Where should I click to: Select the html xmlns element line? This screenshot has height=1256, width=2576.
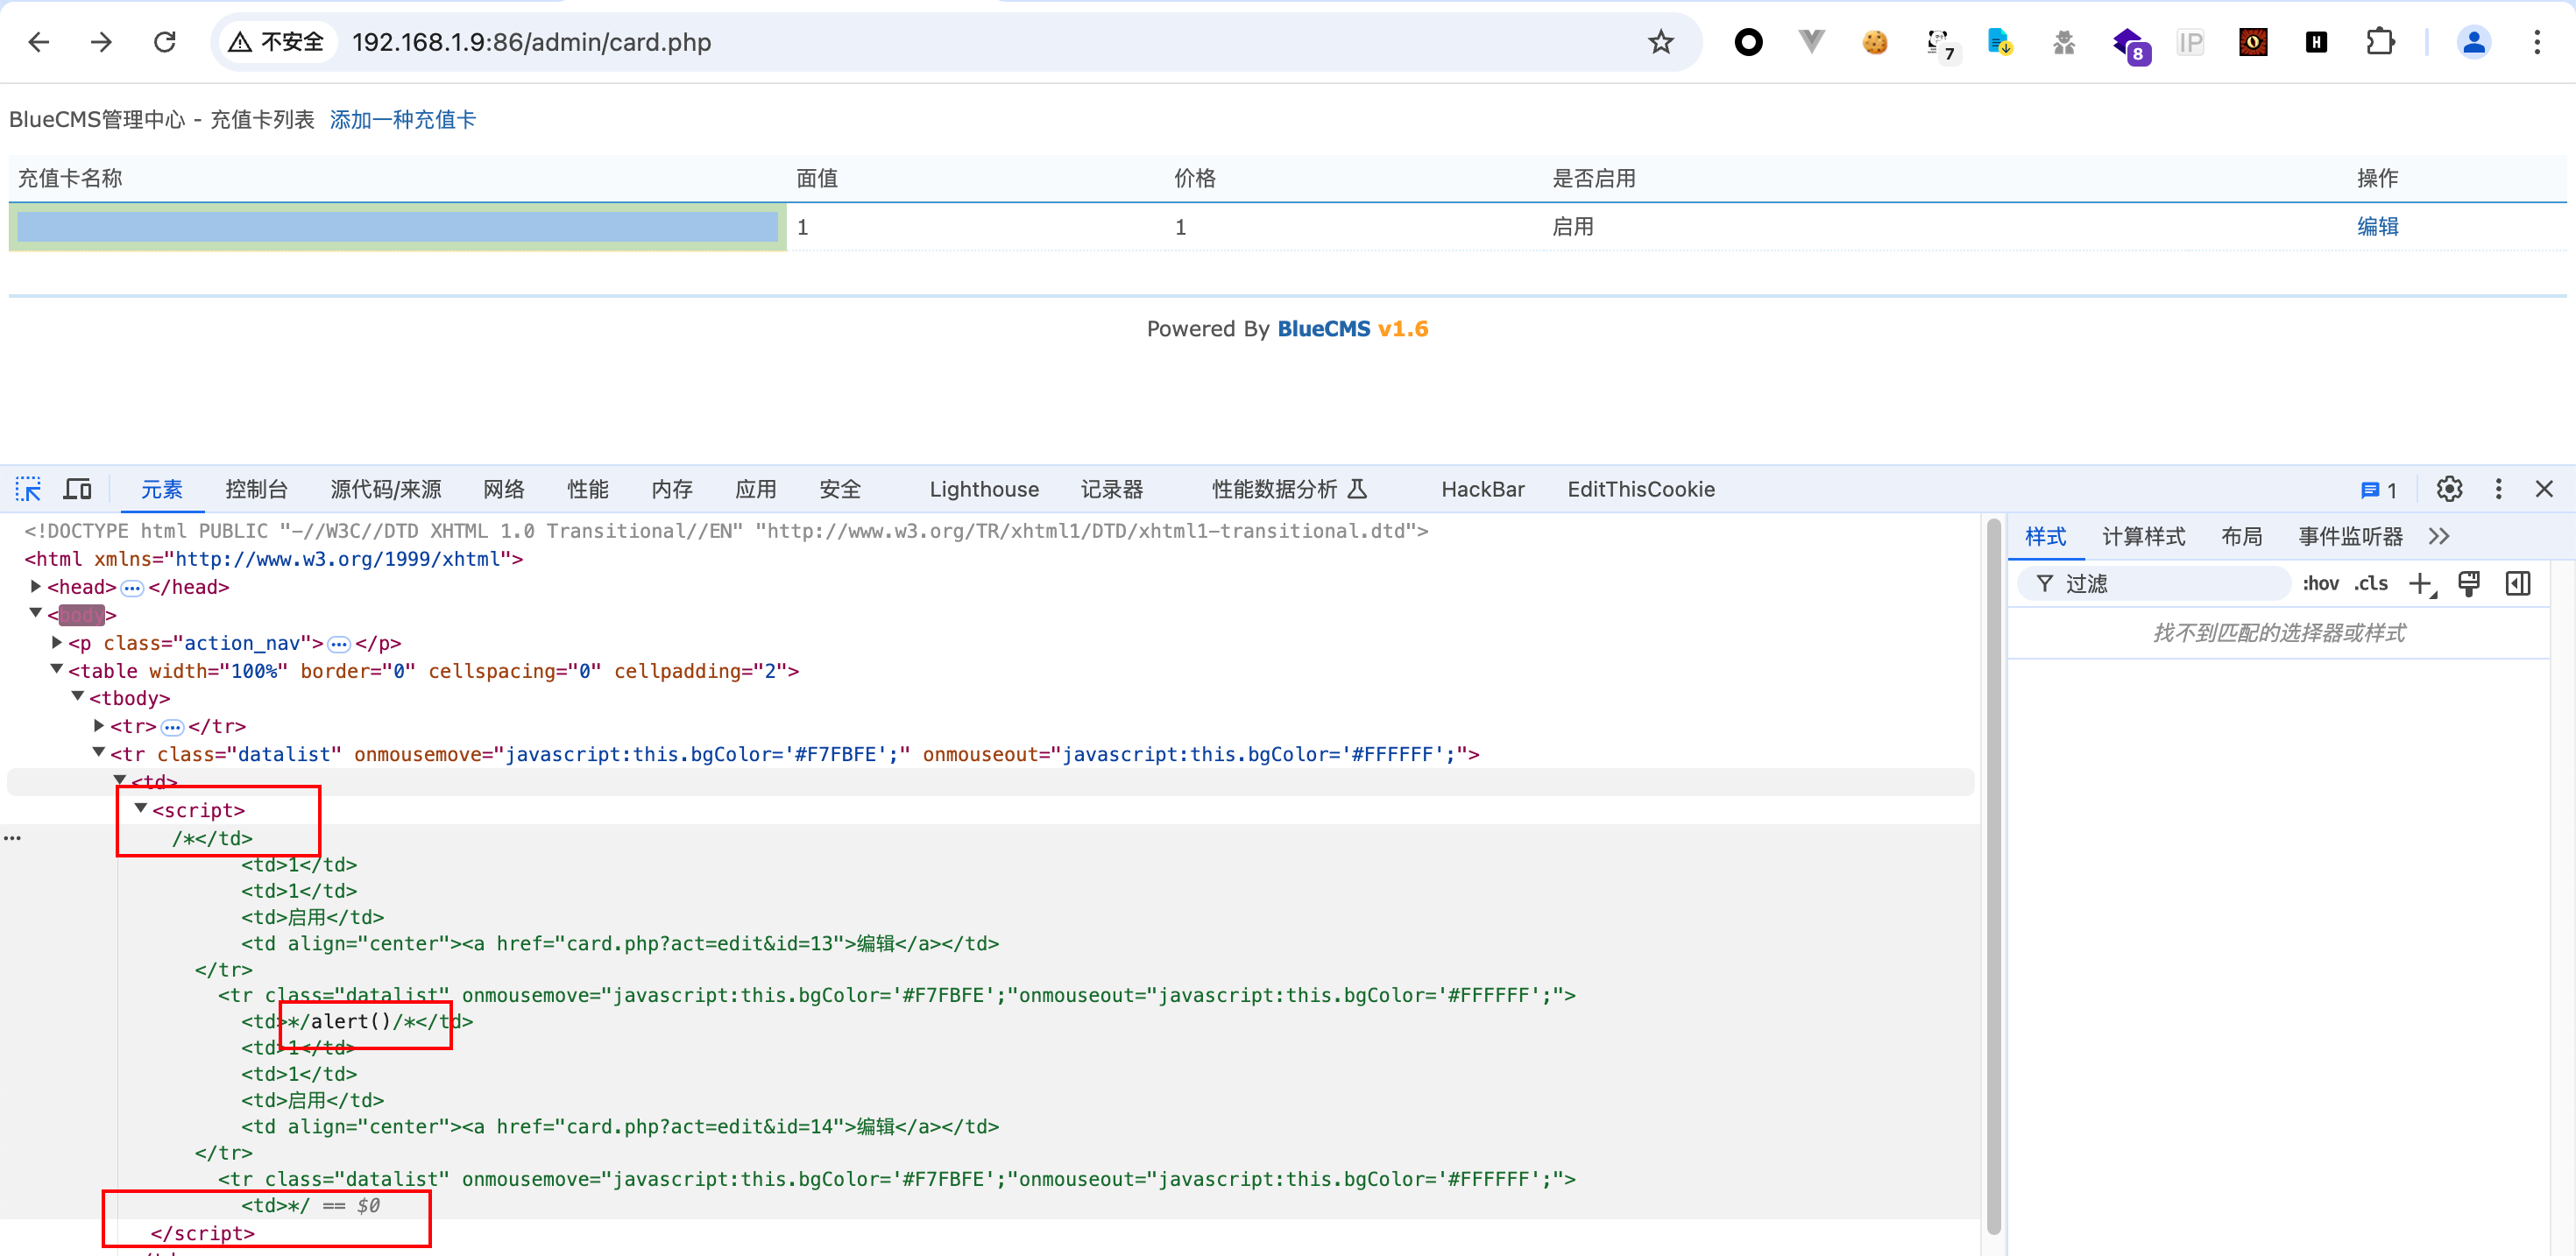pyautogui.click(x=273, y=559)
